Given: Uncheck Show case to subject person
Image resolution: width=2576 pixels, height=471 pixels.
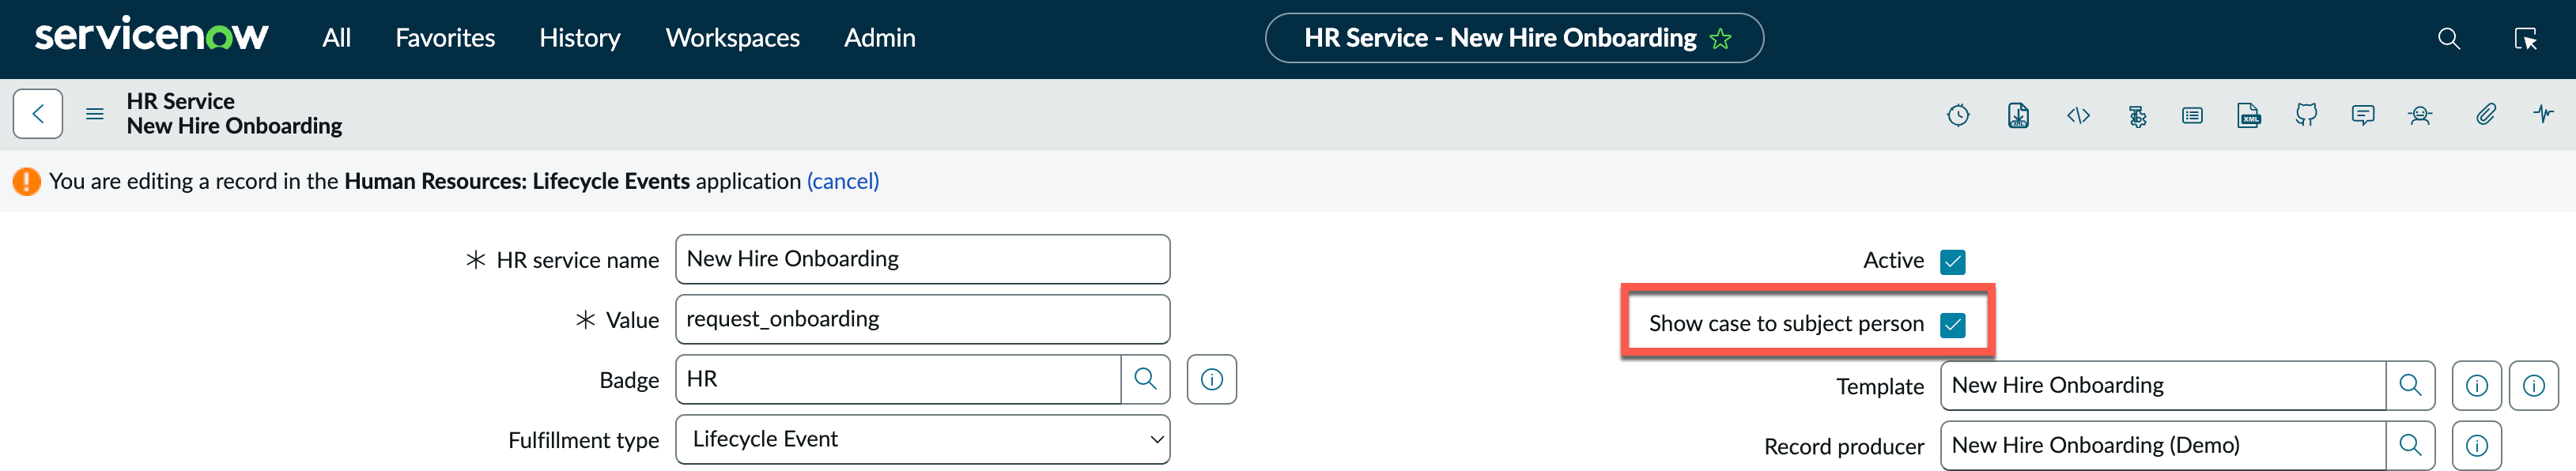Looking at the screenshot, I should 1953,325.
